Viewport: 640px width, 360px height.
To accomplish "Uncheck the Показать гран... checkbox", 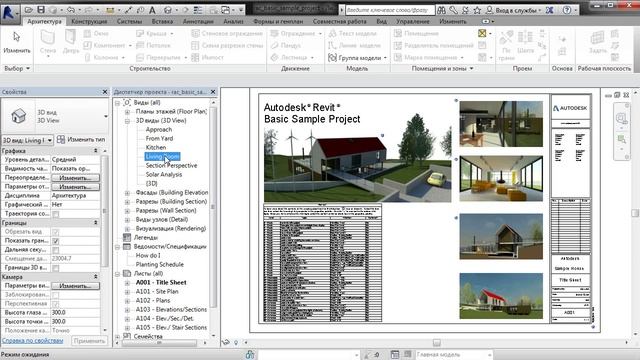I will pyautogui.click(x=56, y=241).
